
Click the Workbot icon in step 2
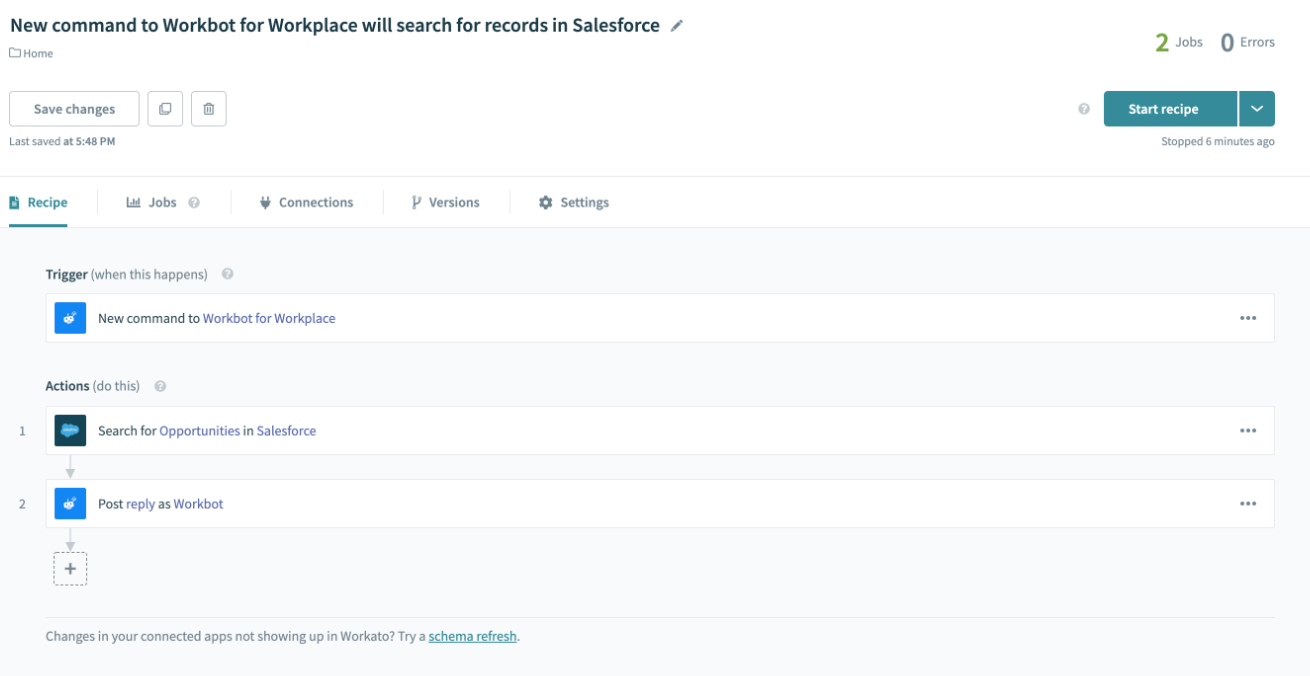pos(70,504)
